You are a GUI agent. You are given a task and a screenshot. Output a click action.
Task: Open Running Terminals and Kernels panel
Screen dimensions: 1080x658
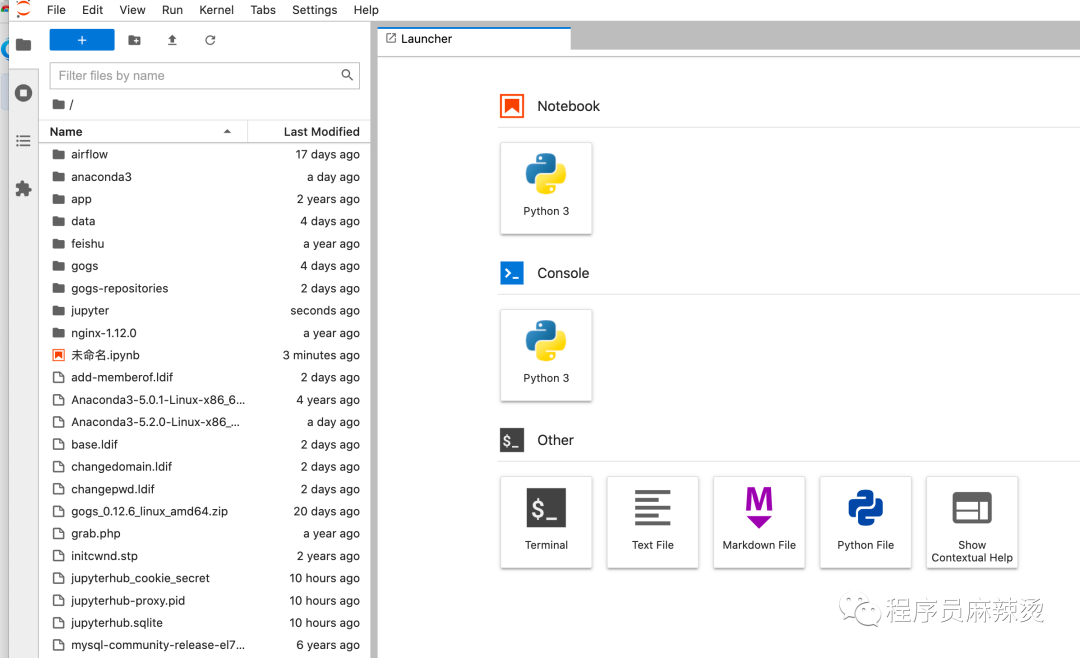tap(23, 93)
